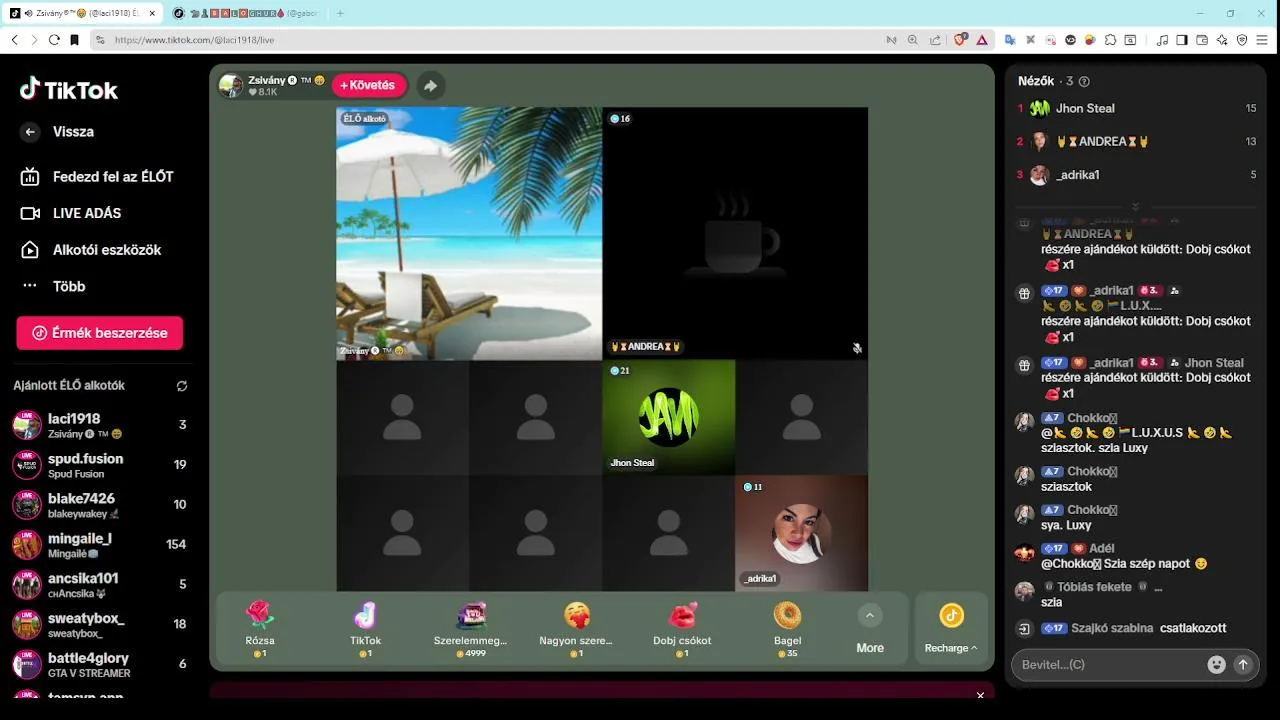Send the Dobj csókot gift
Screen dimensions: 1280x720
pos(682,628)
